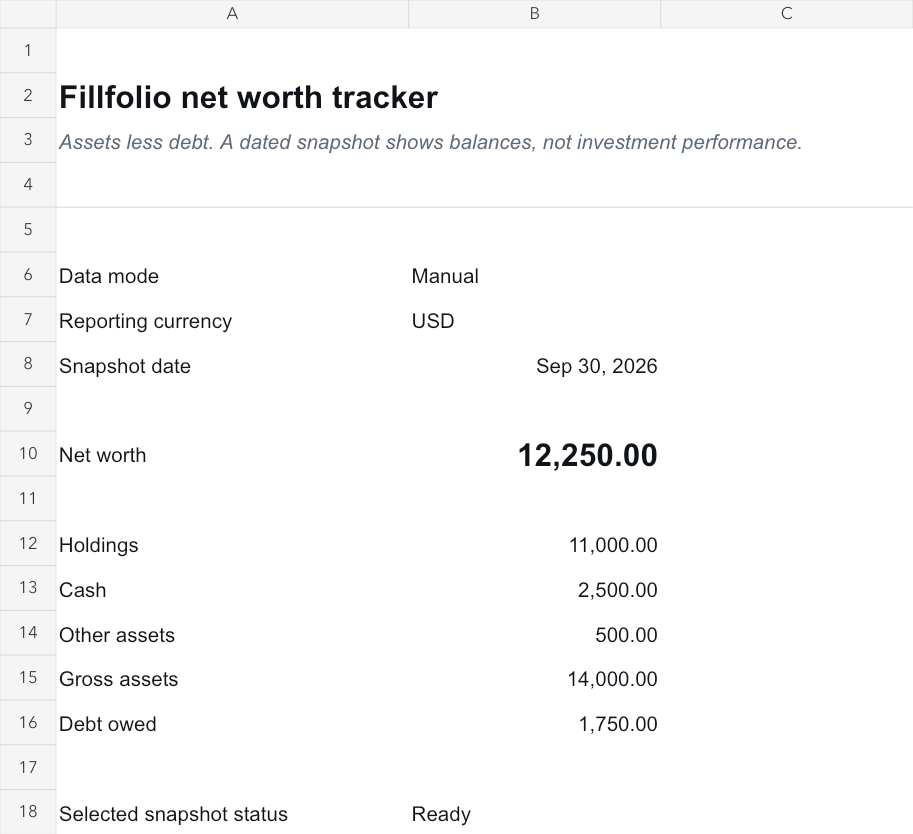Viewport: 913px width, 834px height.
Task: Select row 9 header
Action: click(x=28, y=409)
